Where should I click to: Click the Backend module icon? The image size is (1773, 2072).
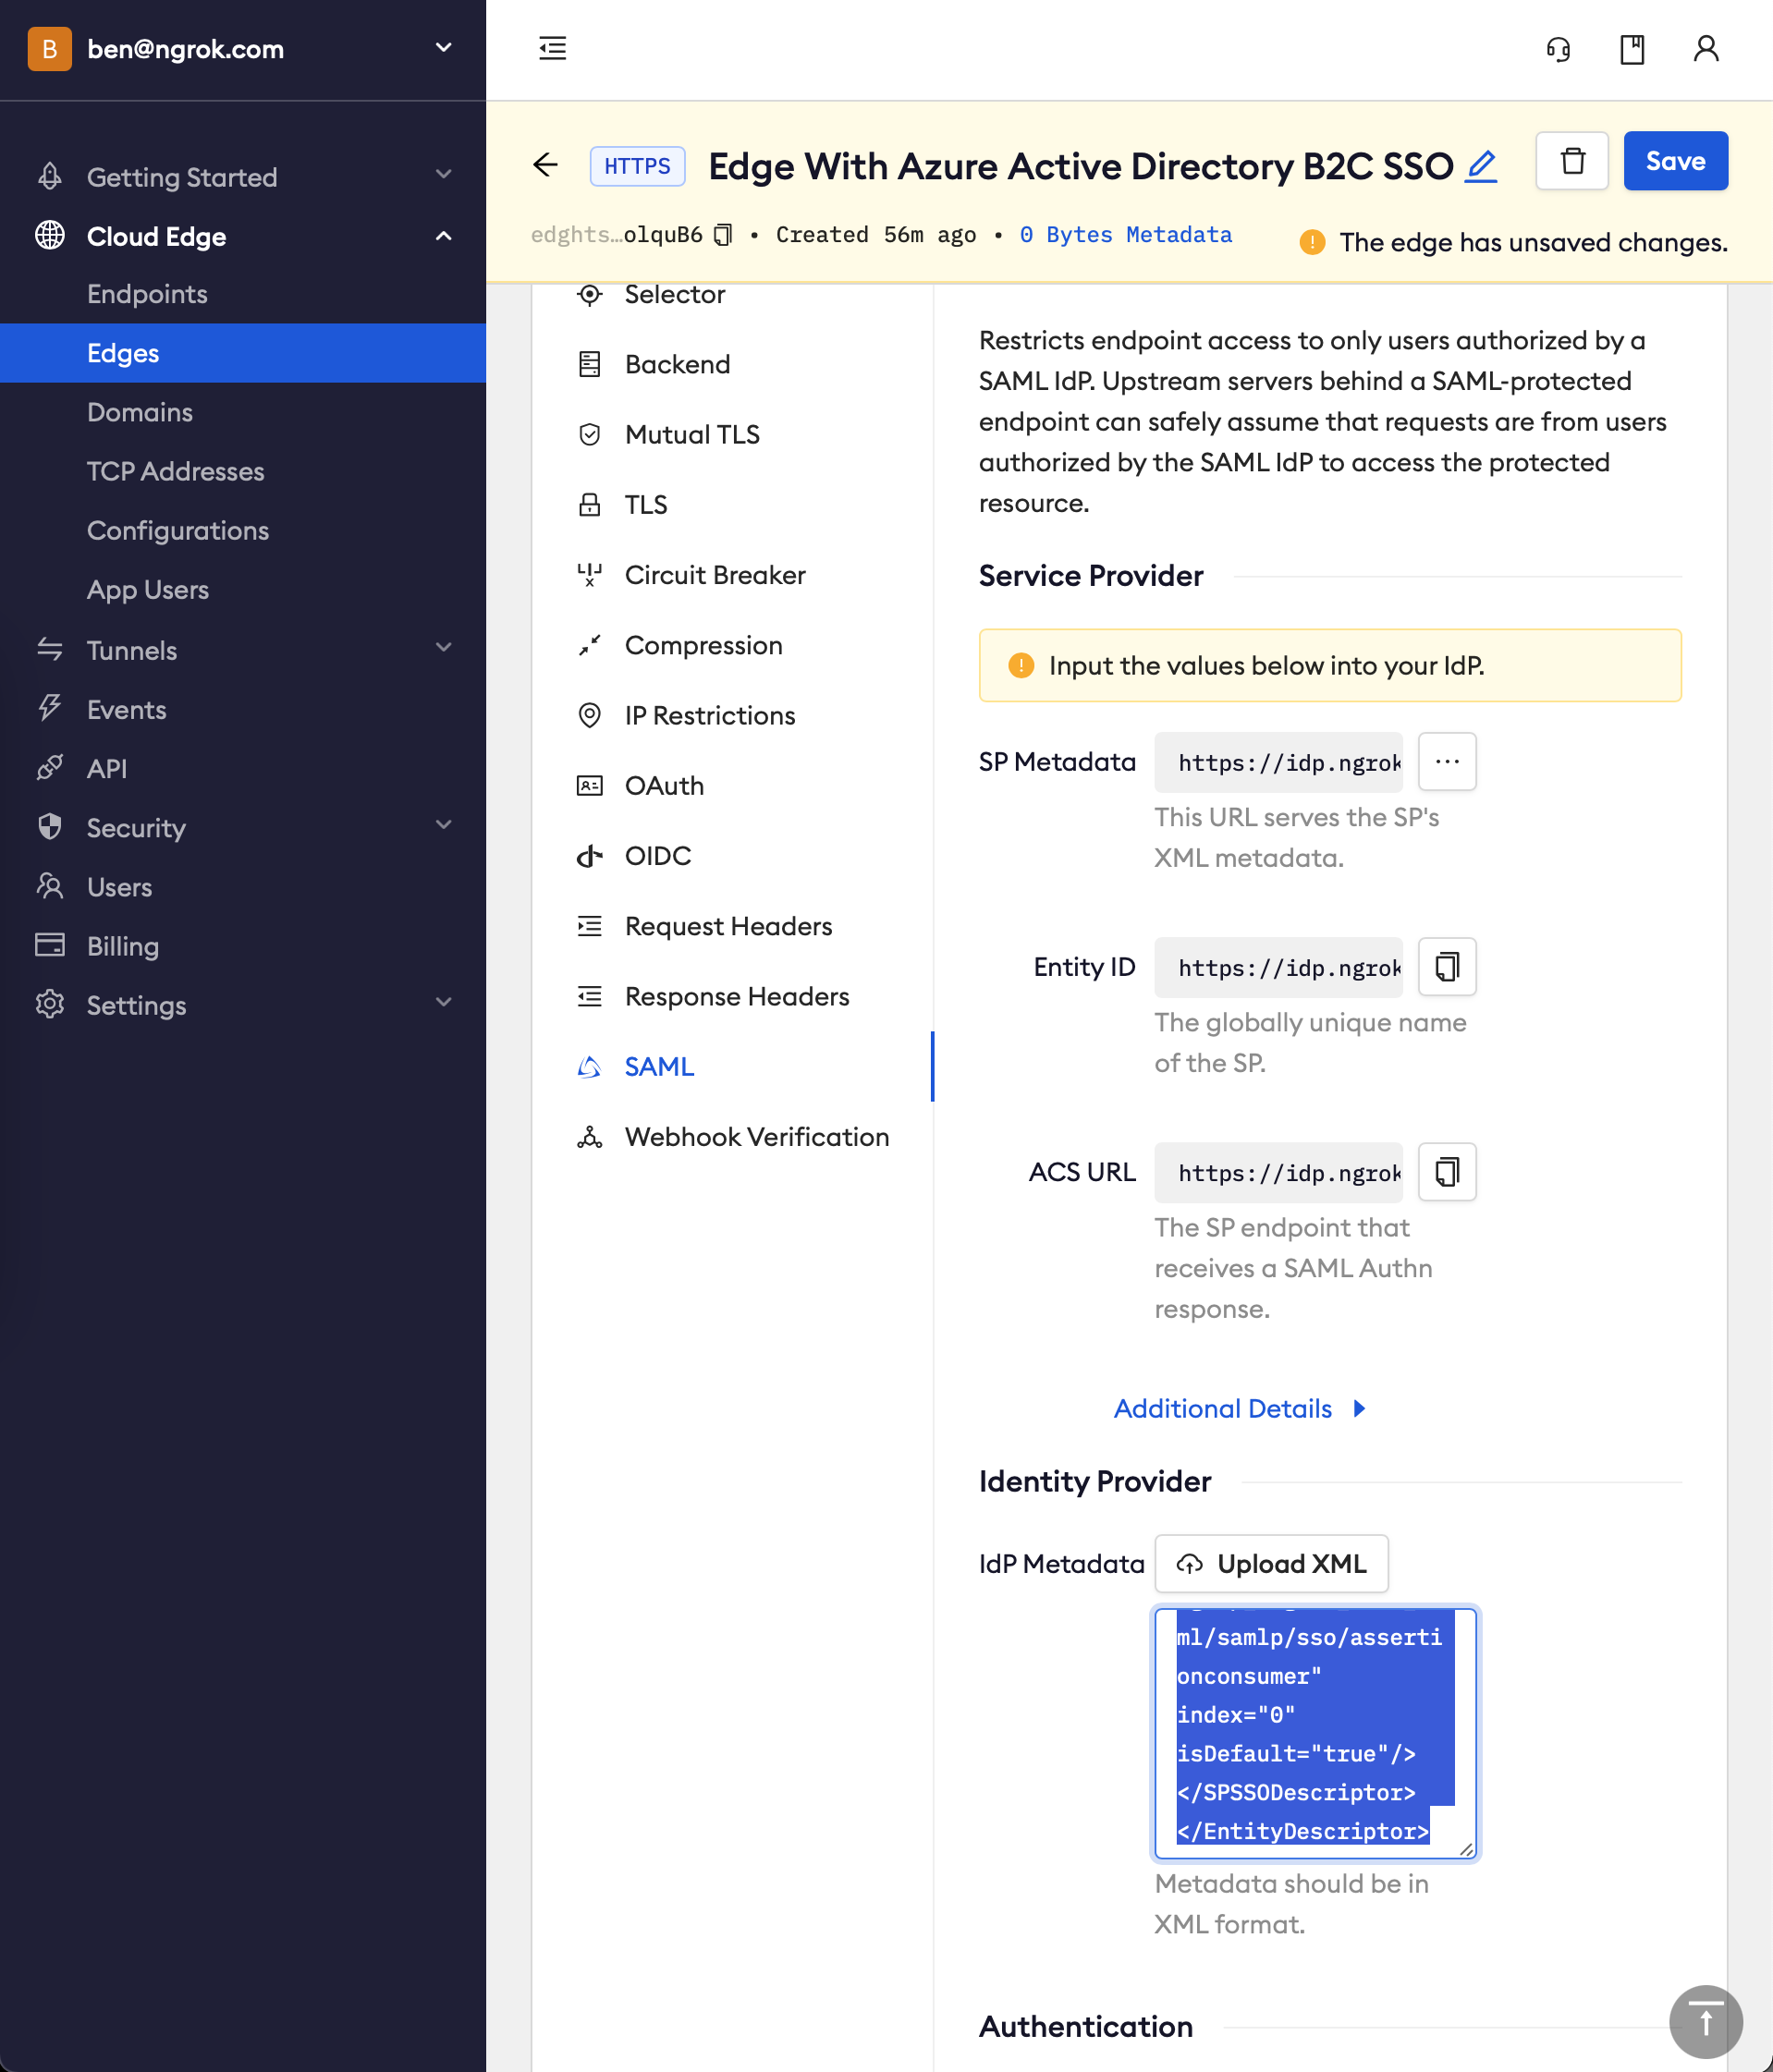589,365
